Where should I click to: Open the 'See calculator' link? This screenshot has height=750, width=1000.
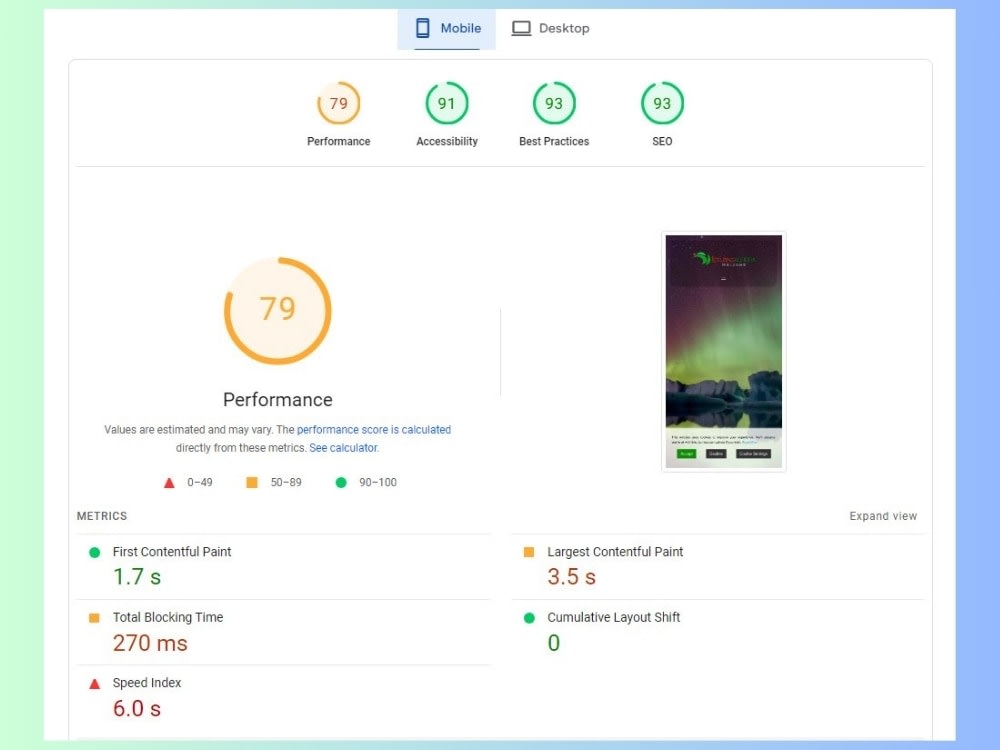coord(343,448)
